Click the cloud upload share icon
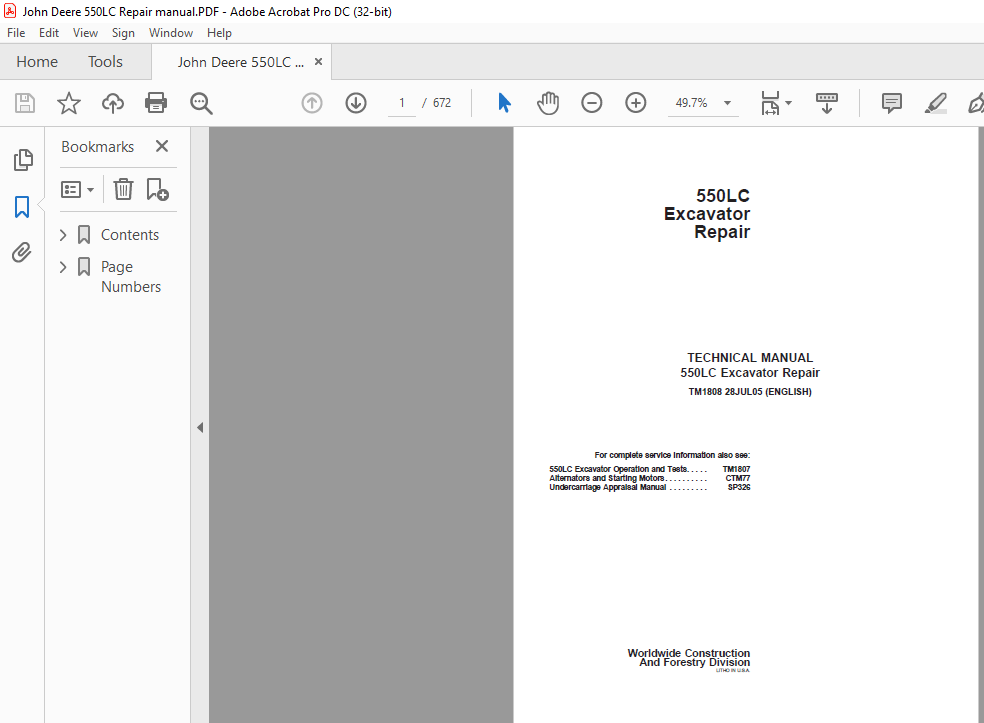 point(113,102)
